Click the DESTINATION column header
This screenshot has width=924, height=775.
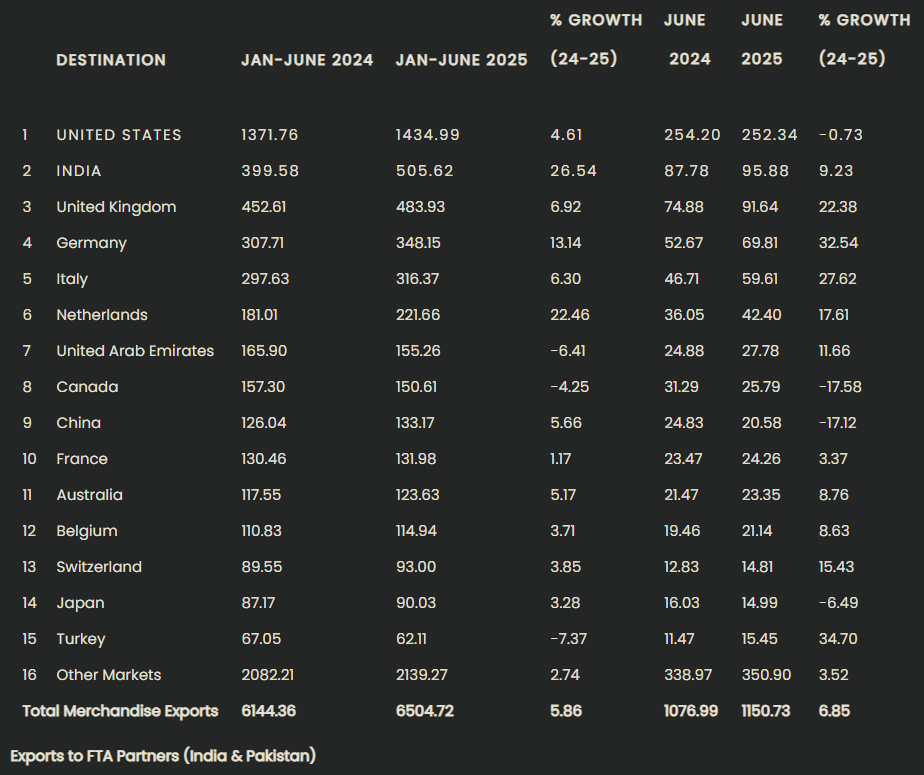[x=111, y=60]
